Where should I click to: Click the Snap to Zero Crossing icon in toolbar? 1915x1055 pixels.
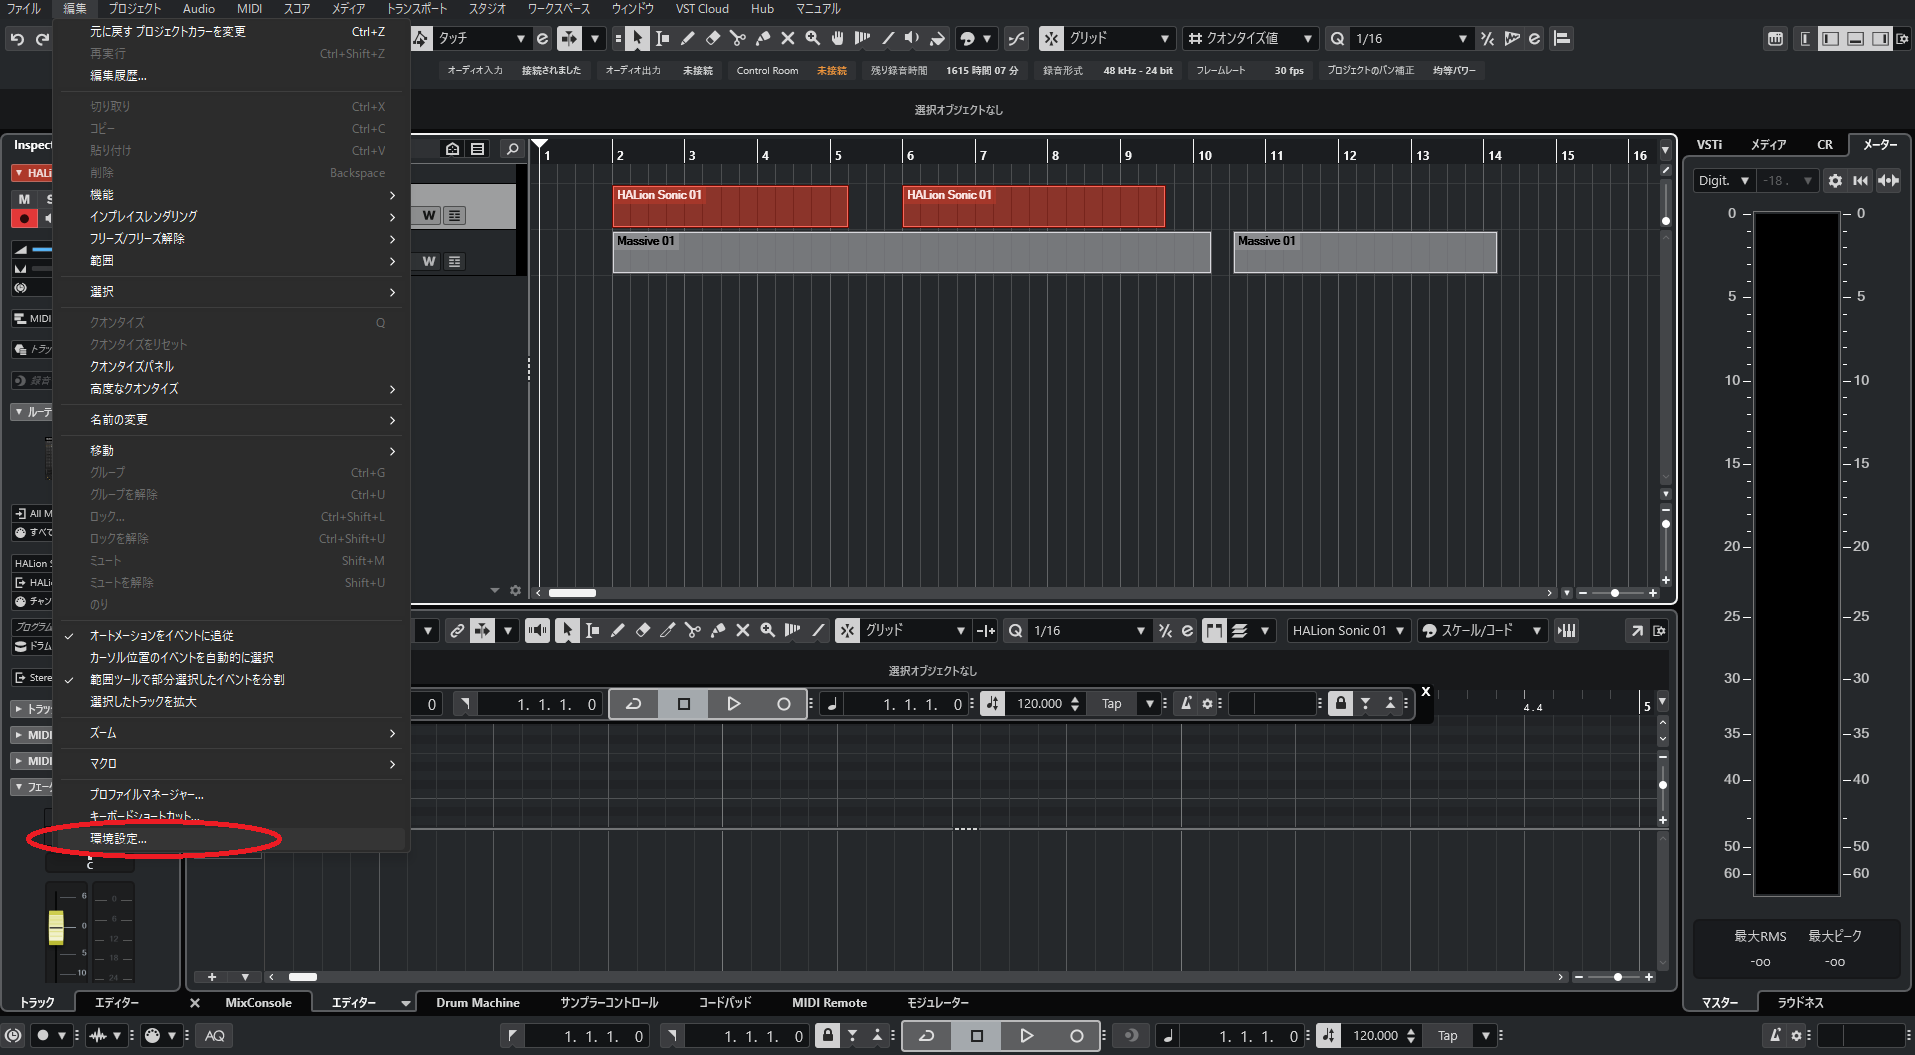point(1016,38)
